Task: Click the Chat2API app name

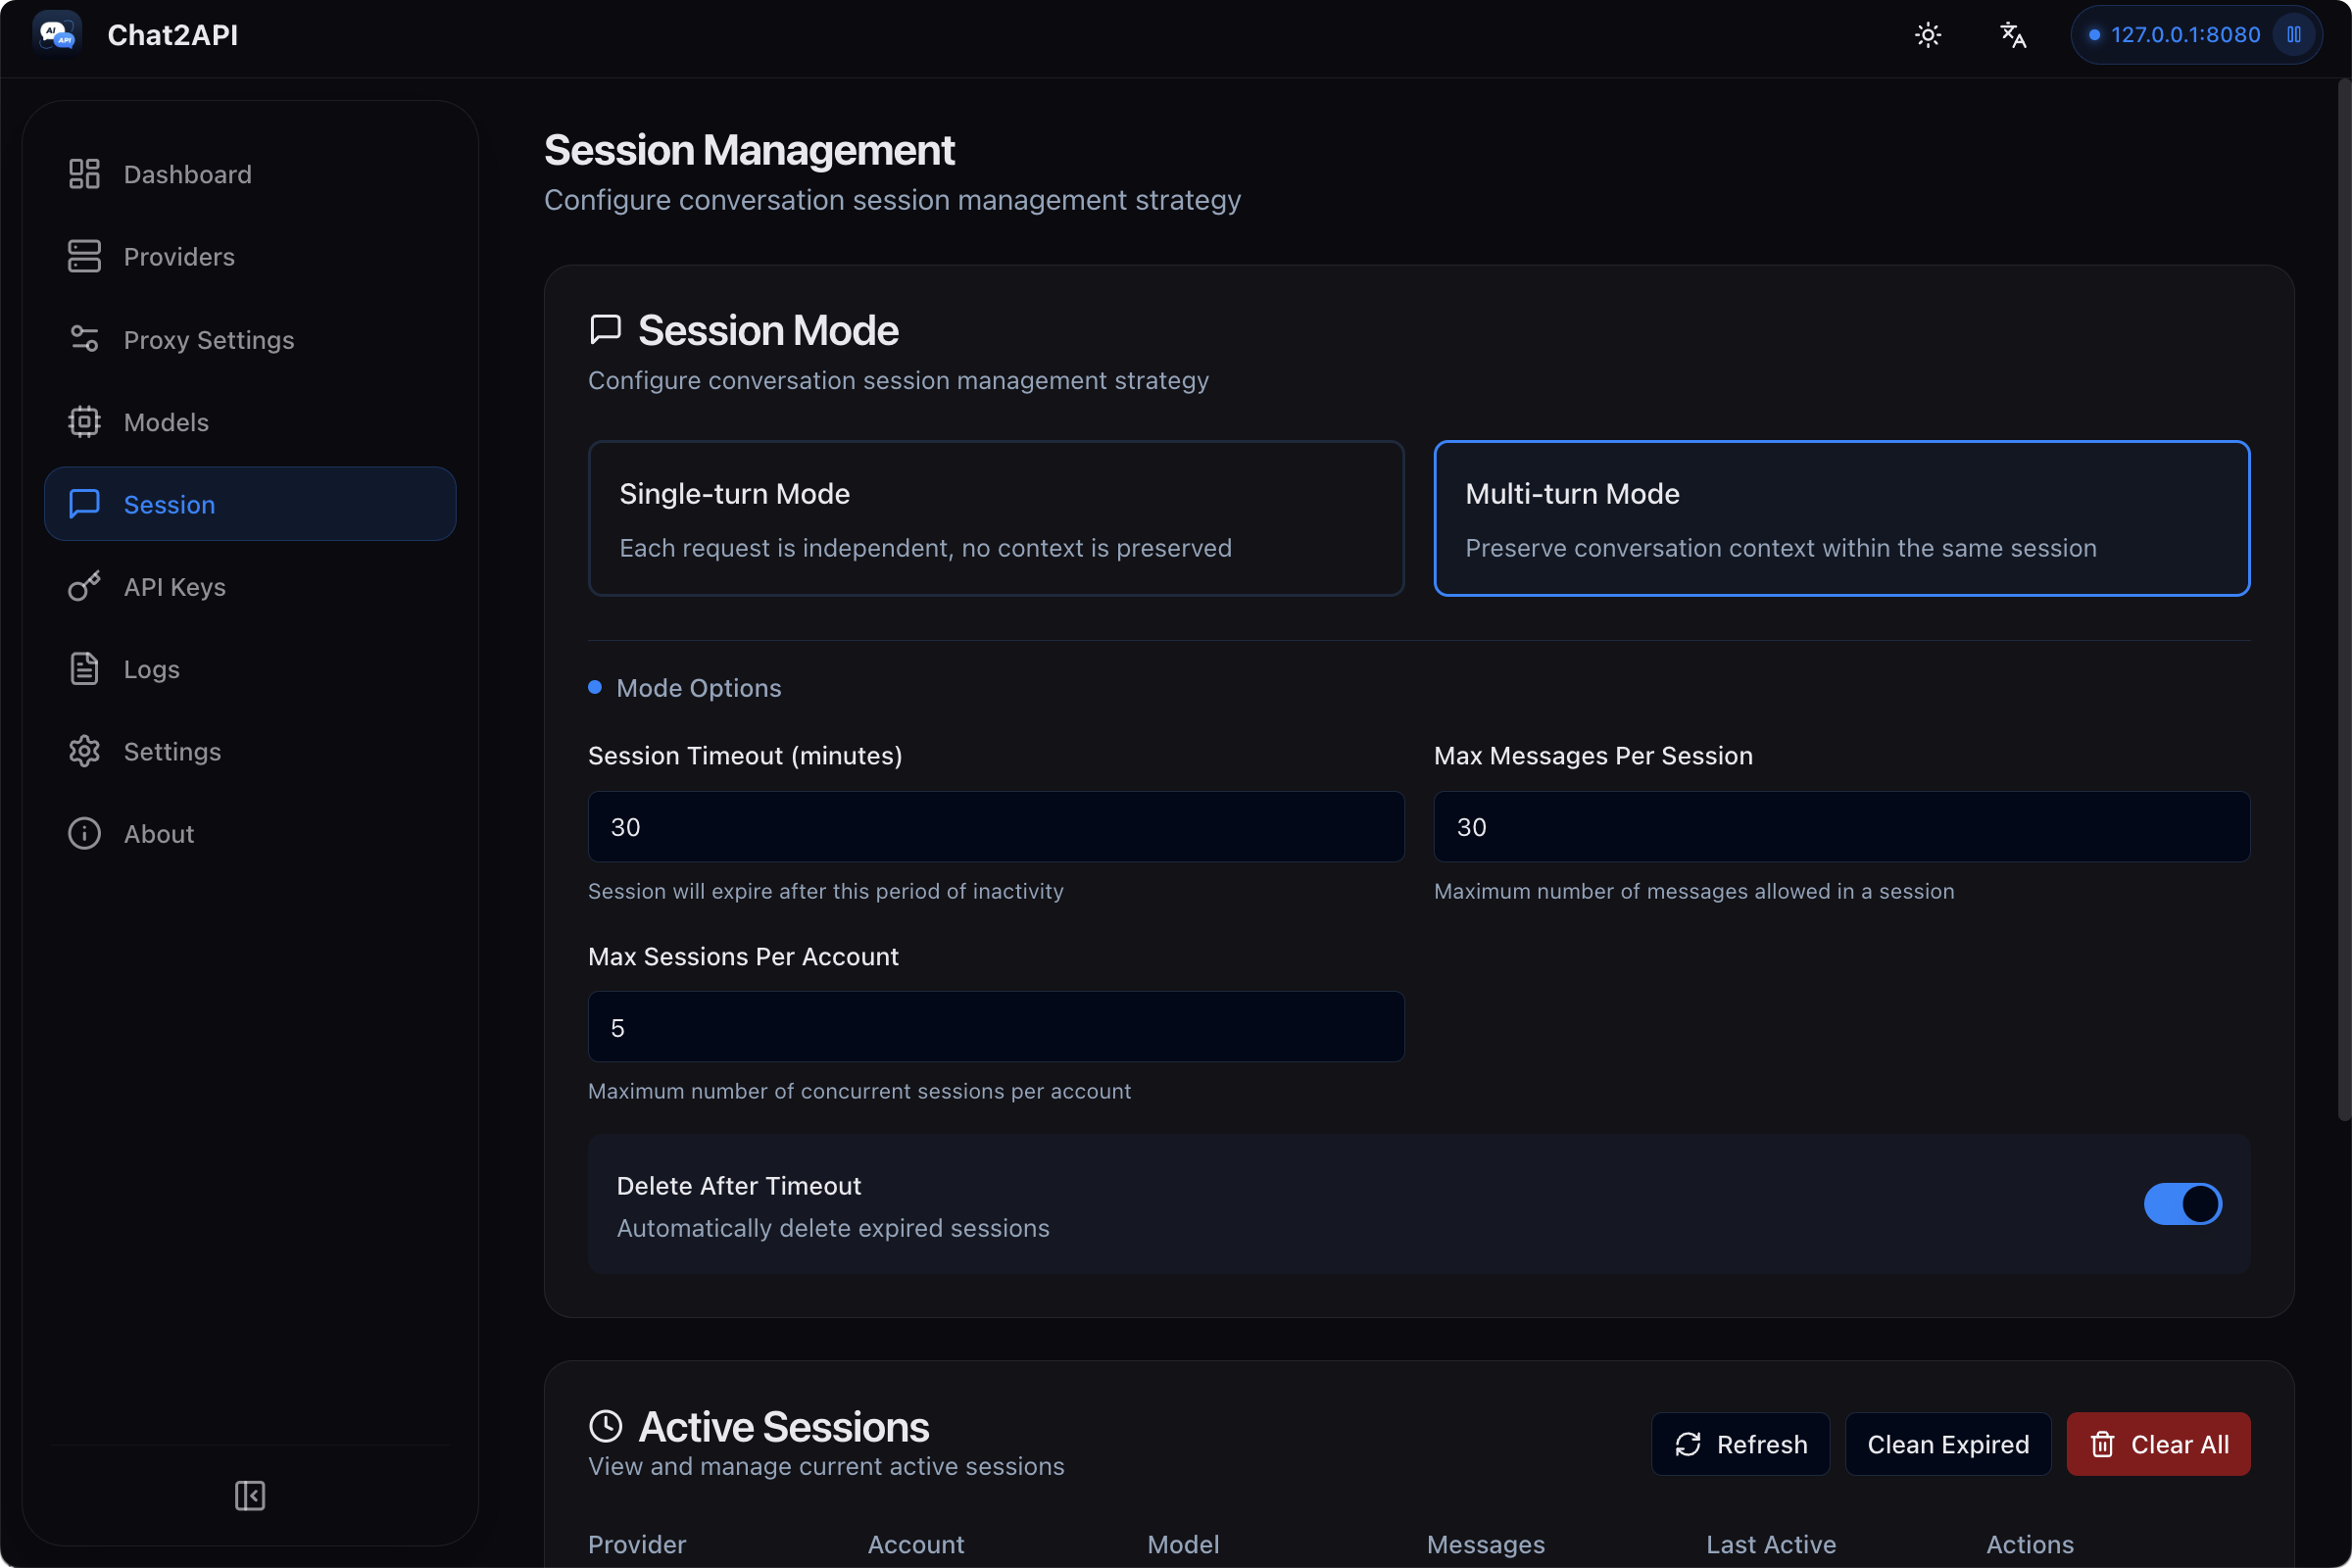Action: click(x=173, y=35)
